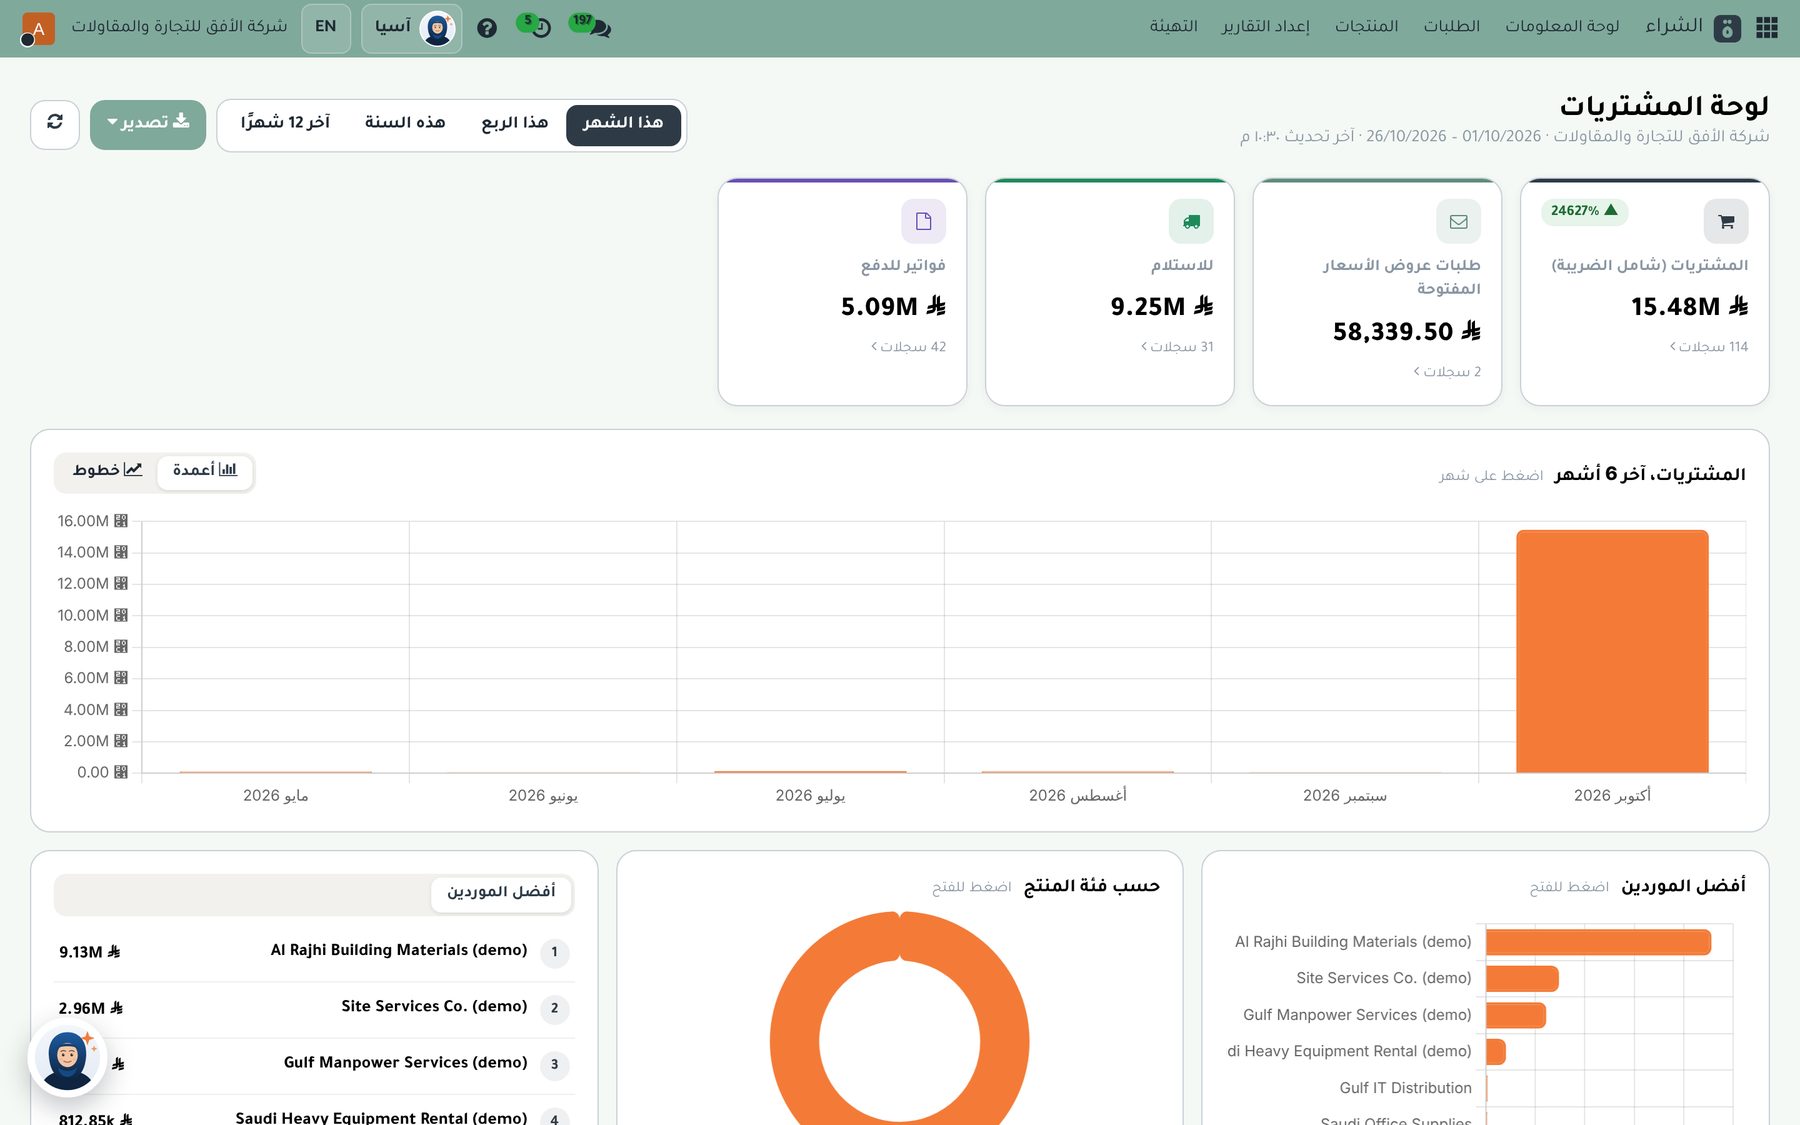Open 42 سجلات link under فواتير للدفع
This screenshot has width=1800, height=1125.
point(908,347)
